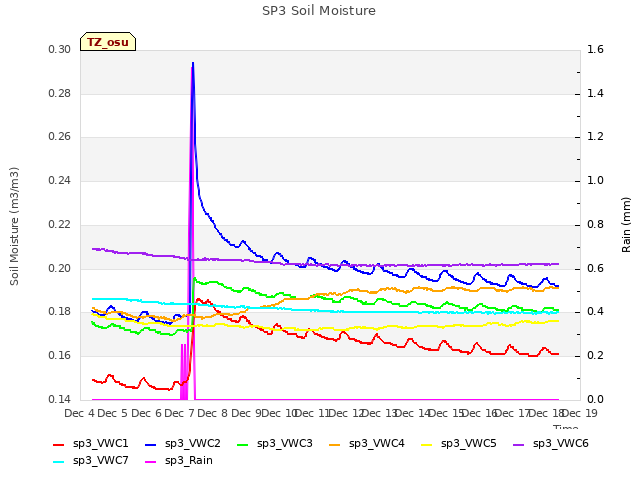Click the 0.0 right axis value
This screenshot has height=480, width=640.
coord(595,400)
